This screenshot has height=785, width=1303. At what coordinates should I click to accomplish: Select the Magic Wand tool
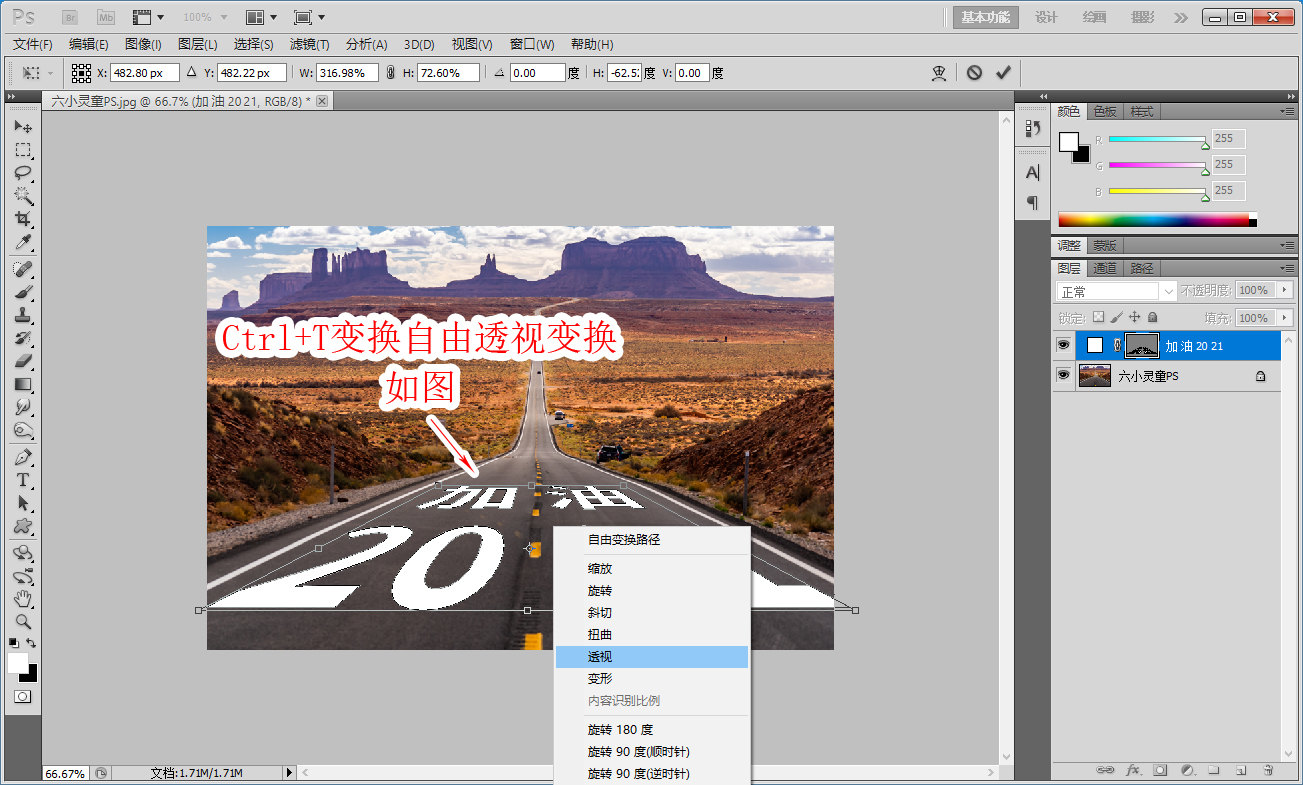23,196
